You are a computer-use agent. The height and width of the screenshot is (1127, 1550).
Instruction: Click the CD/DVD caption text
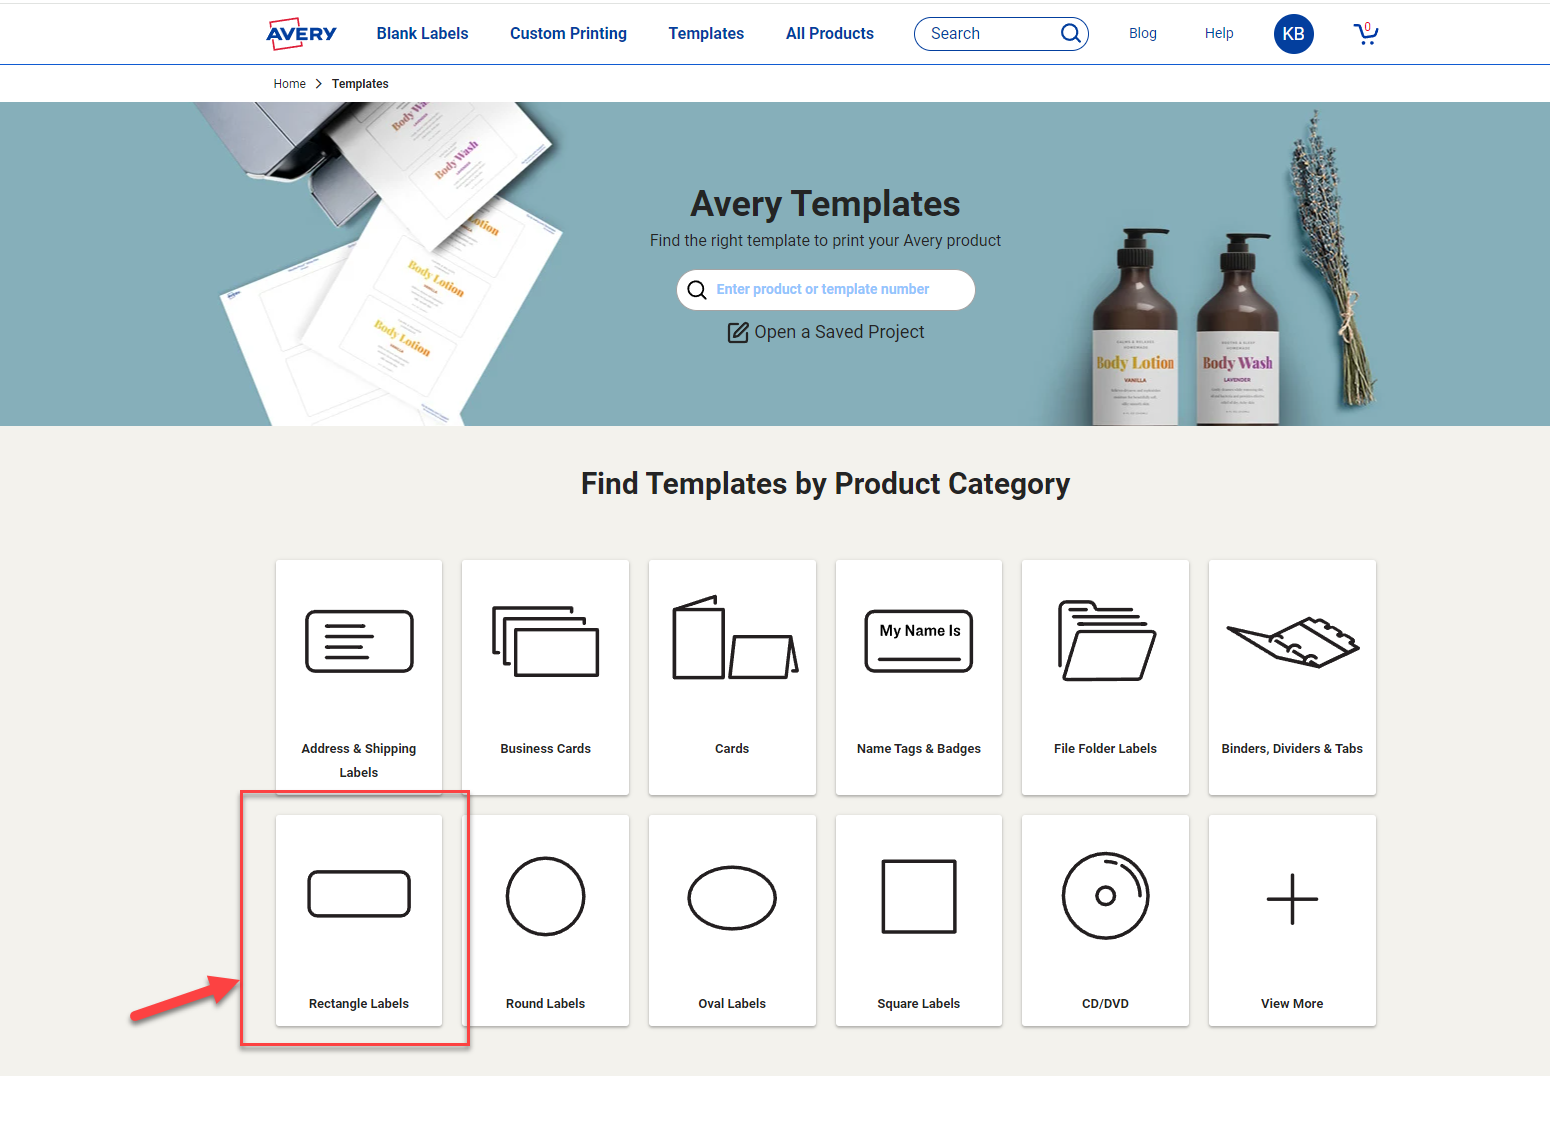[1105, 1004]
